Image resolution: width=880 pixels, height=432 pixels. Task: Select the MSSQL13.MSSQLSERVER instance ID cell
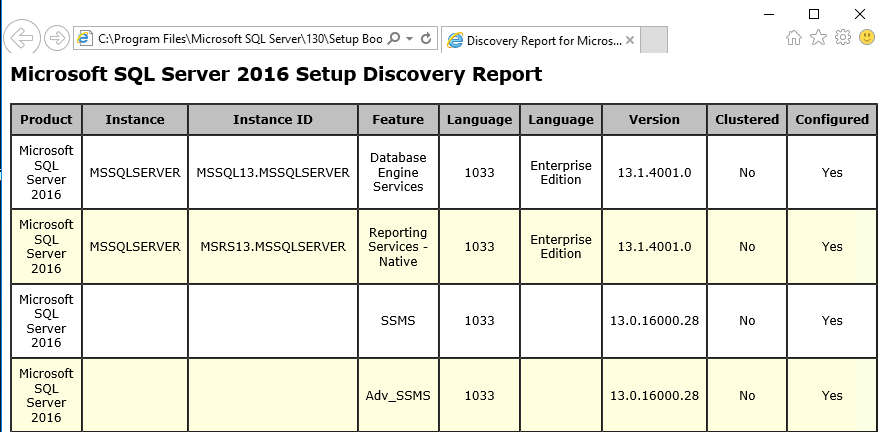pyautogui.click(x=273, y=172)
